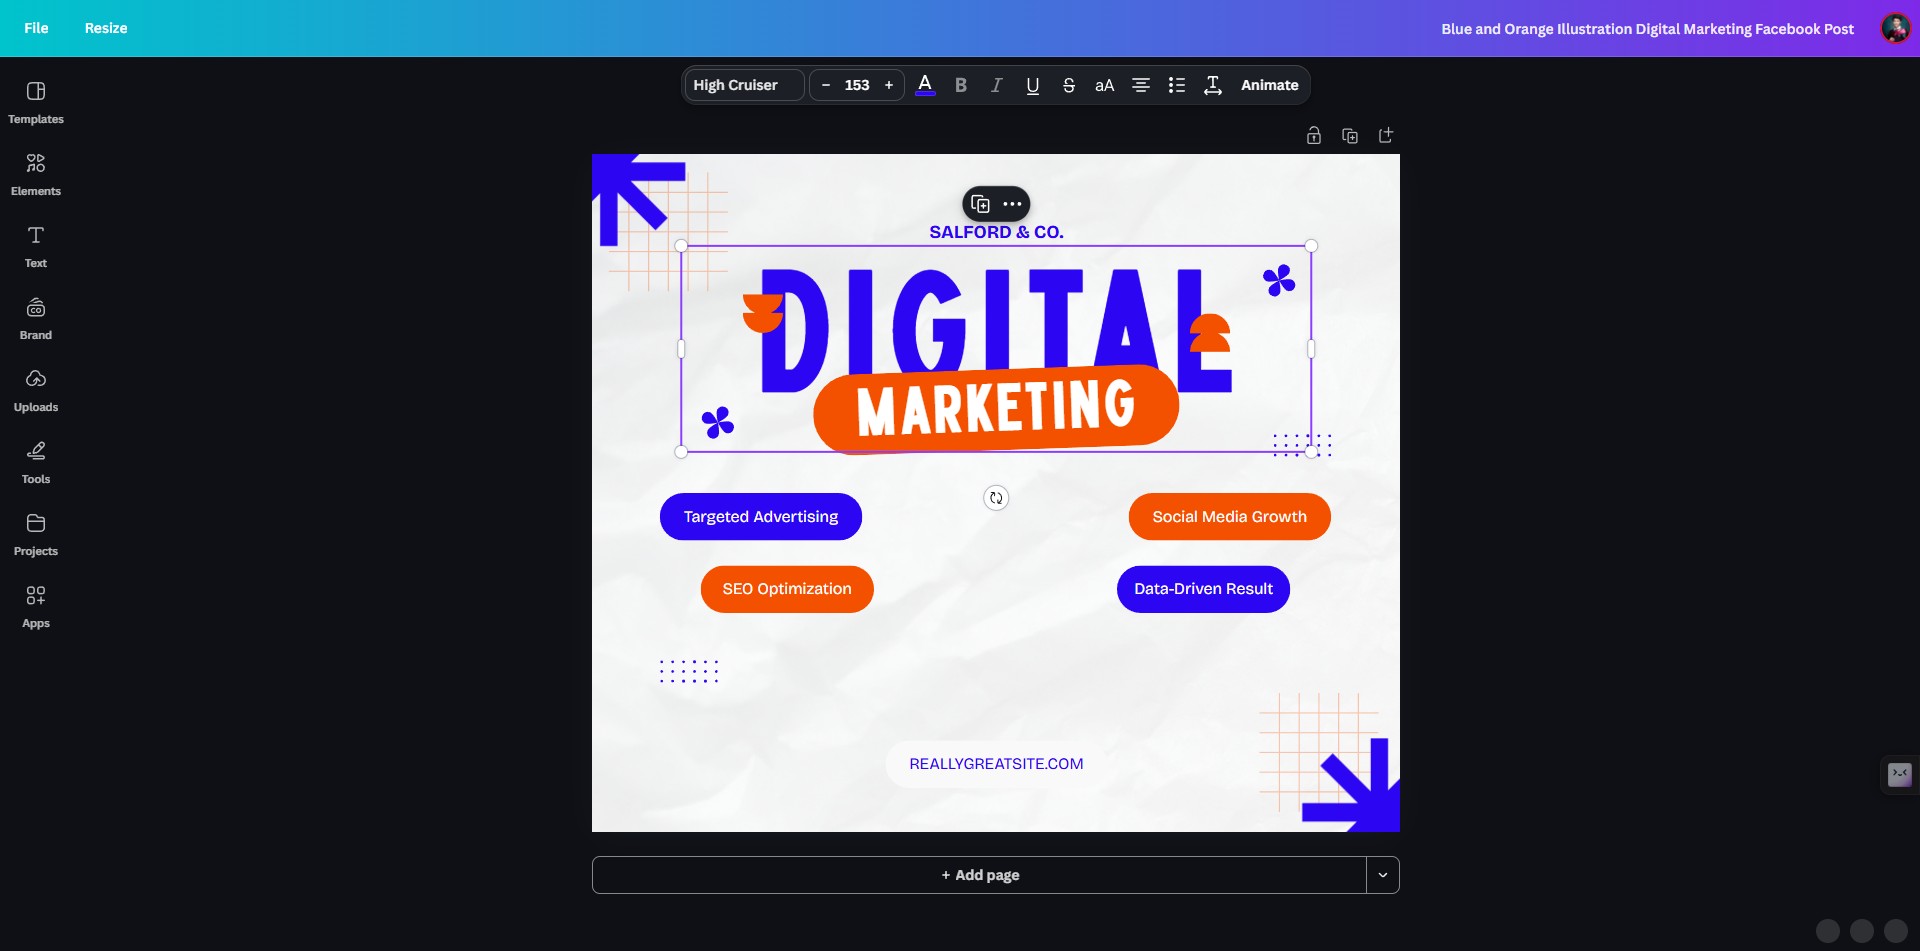Open more options on floating toolbar
Viewport: 1920px width, 951px height.
pos(1012,204)
